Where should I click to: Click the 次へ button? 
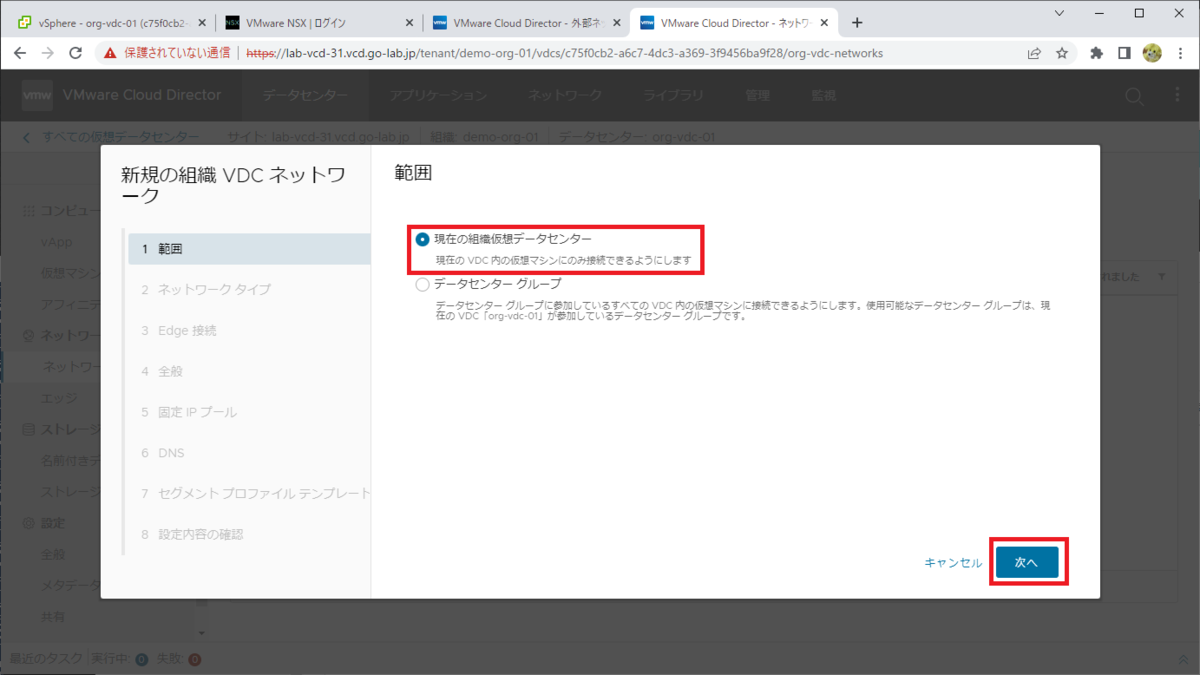click(x=1027, y=563)
